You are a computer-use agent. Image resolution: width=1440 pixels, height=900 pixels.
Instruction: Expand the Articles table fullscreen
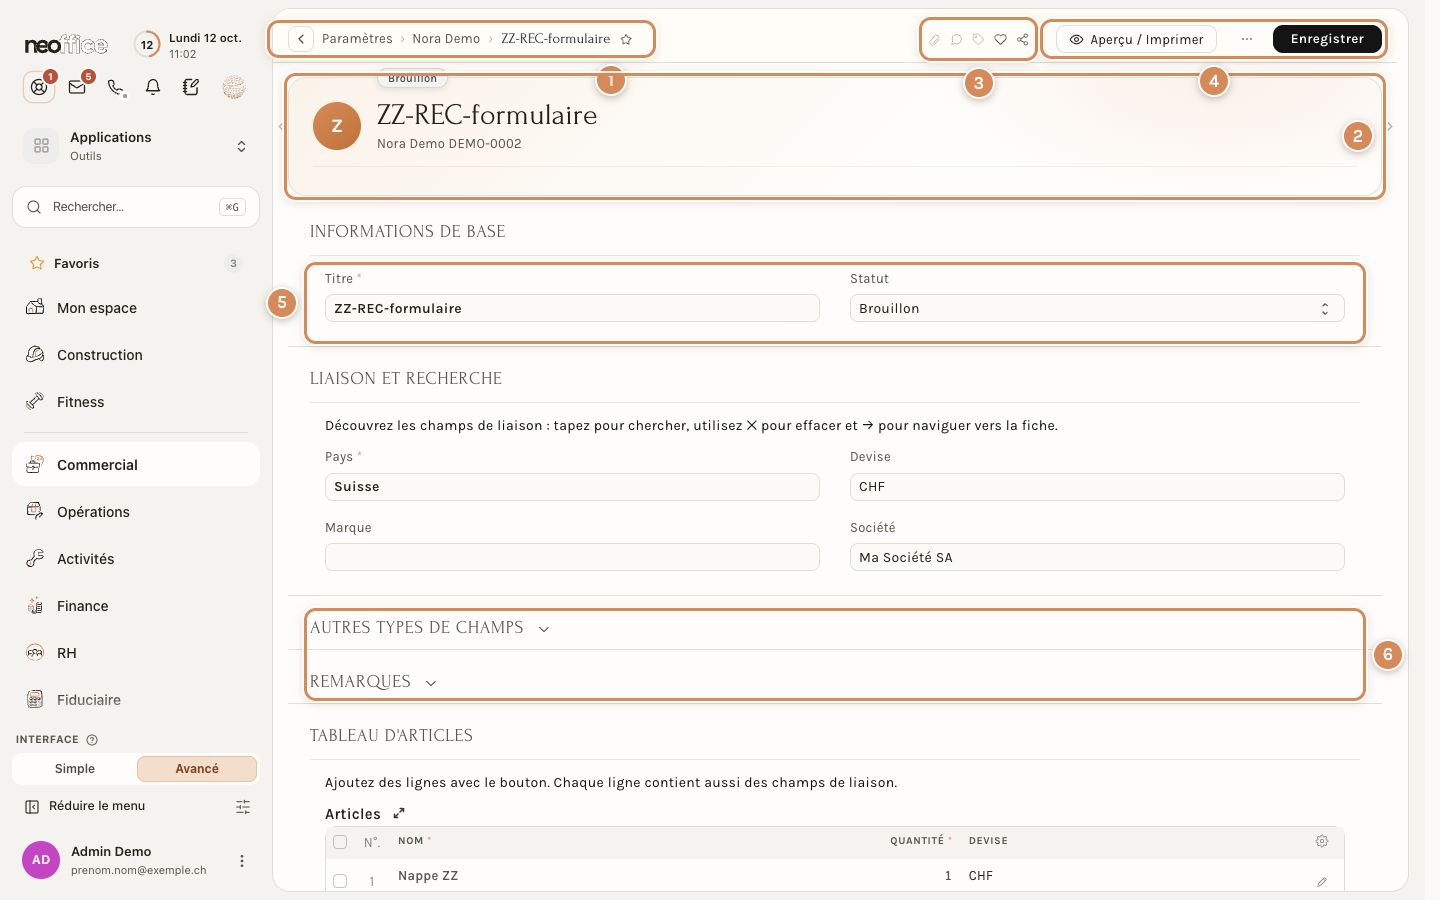(398, 813)
